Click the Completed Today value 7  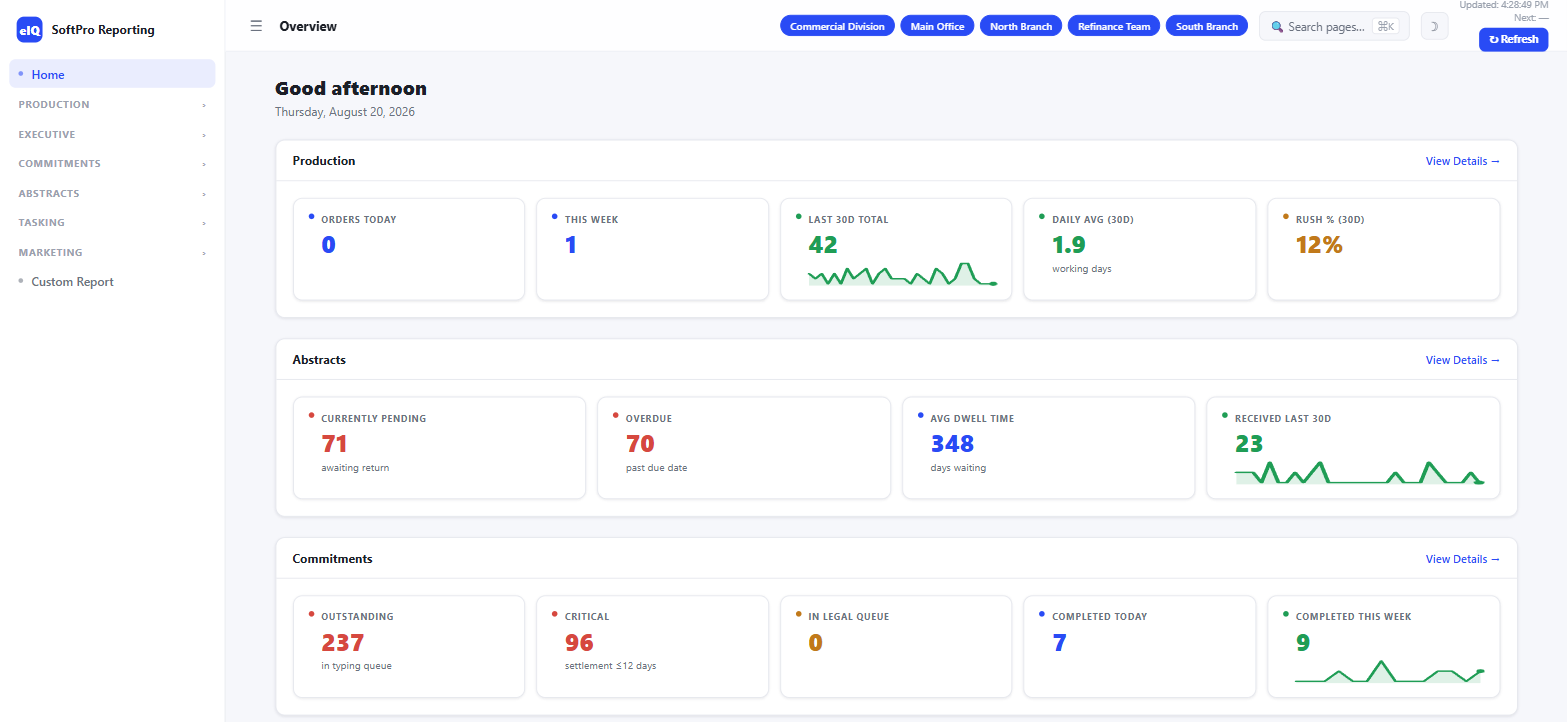pos(1059,642)
